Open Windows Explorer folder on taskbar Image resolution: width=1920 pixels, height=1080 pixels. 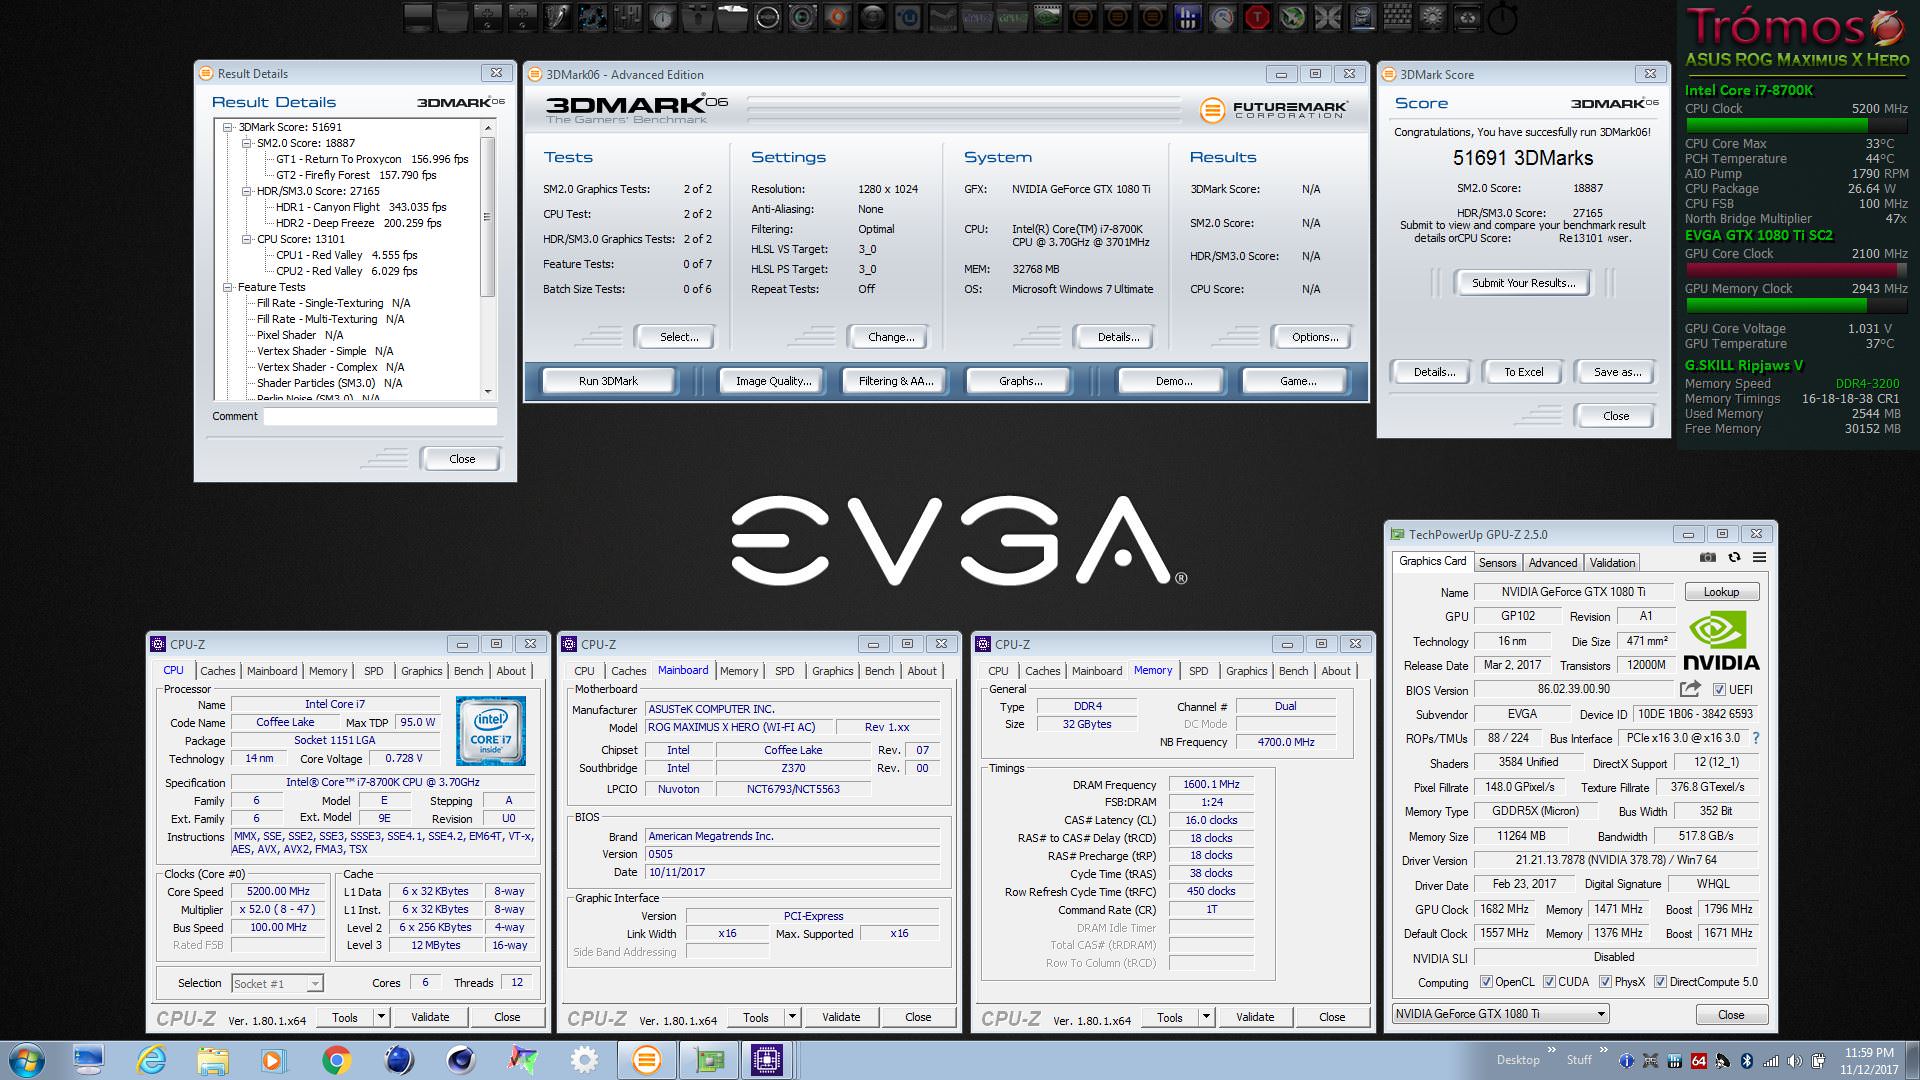tap(212, 1060)
